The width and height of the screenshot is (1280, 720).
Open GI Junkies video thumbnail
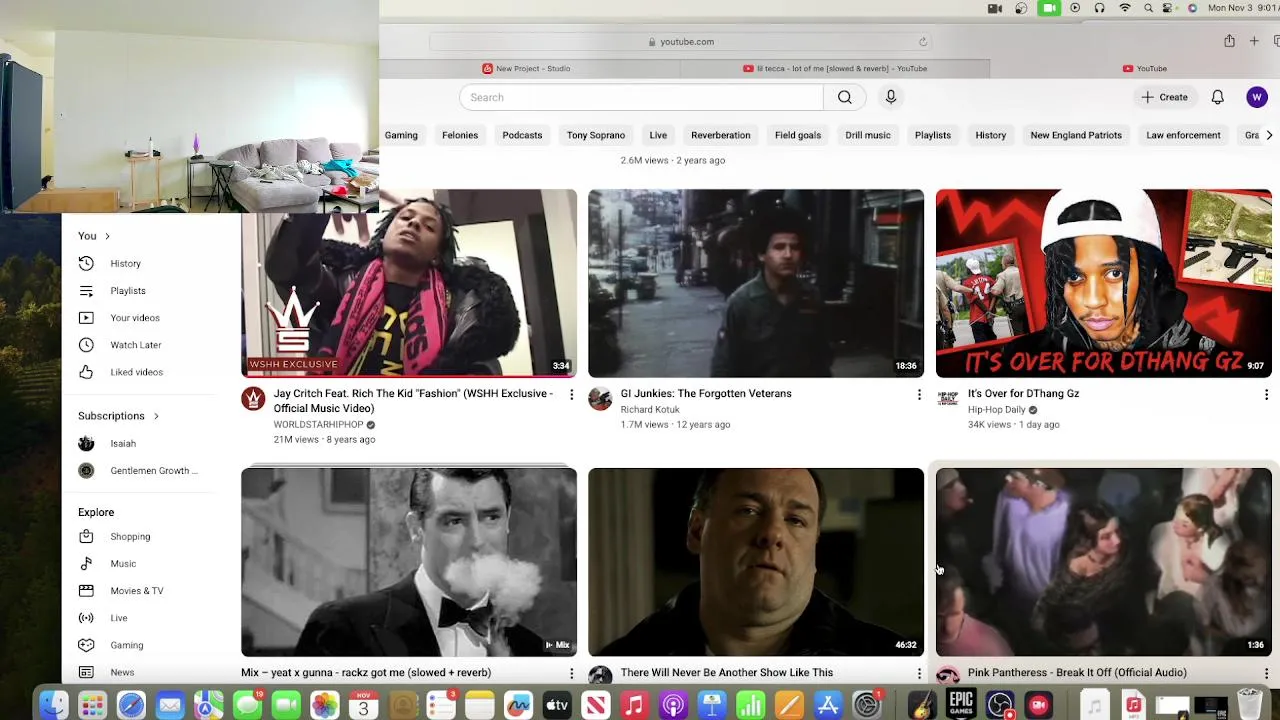click(x=756, y=283)
